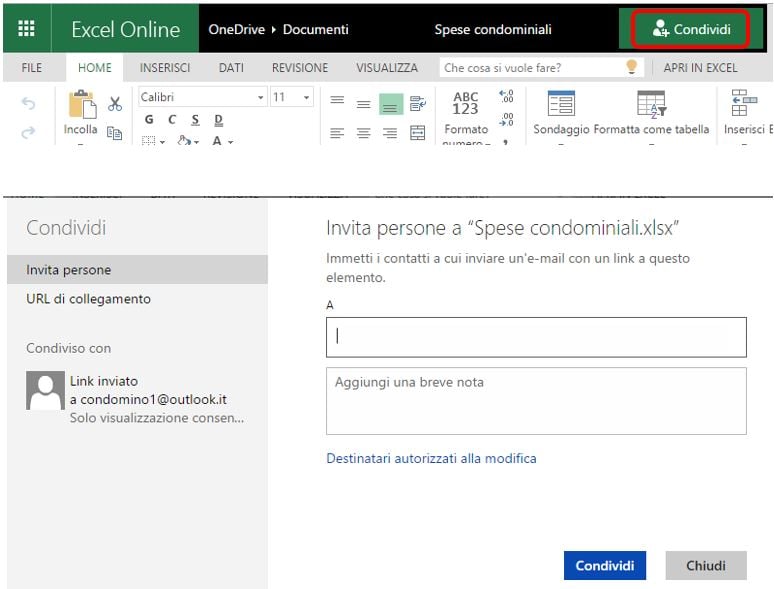Apply bold with the G button
The width and height of the screenshot is (774, 589).
149,119
